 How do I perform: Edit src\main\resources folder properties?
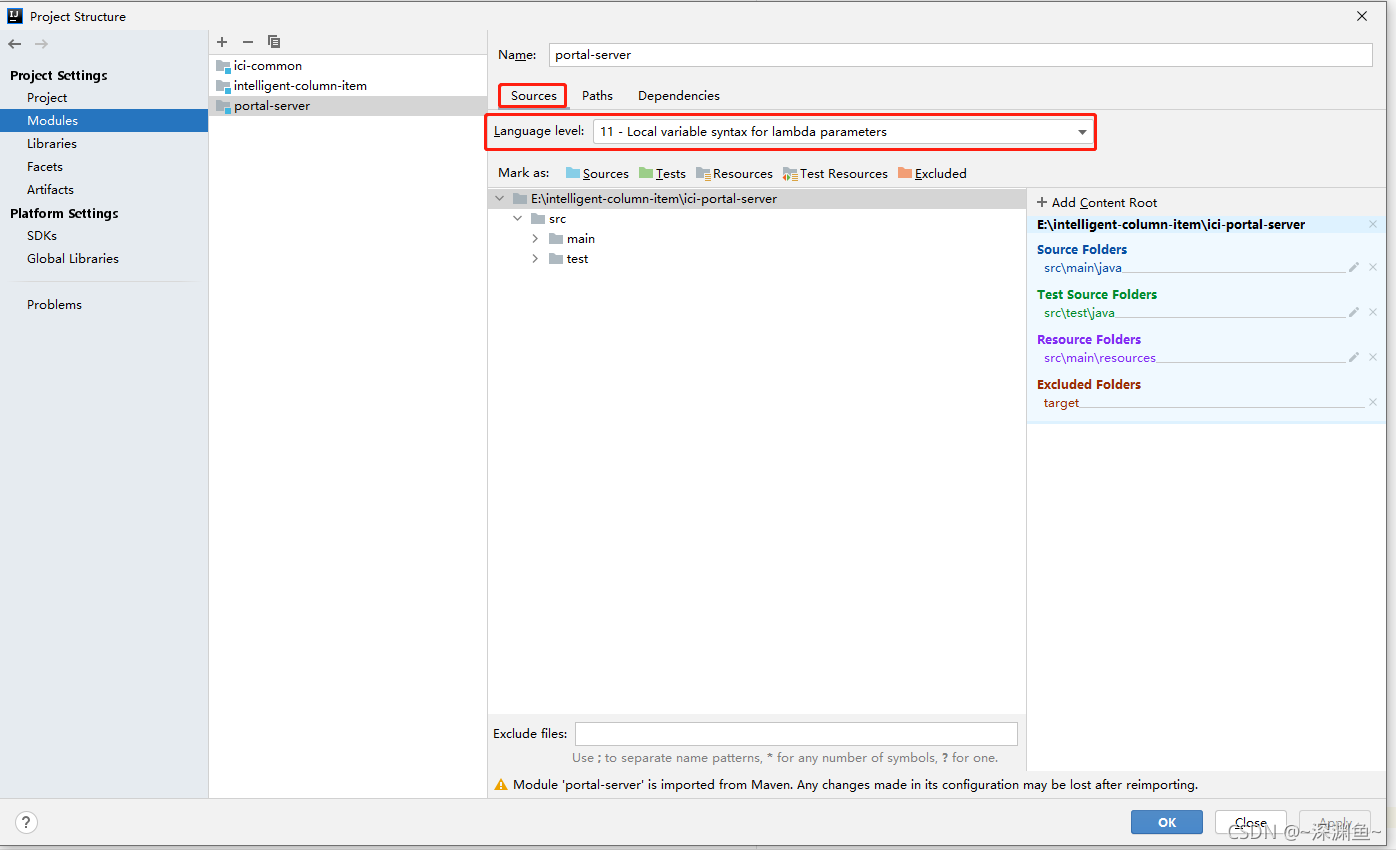pos(1354,357)
